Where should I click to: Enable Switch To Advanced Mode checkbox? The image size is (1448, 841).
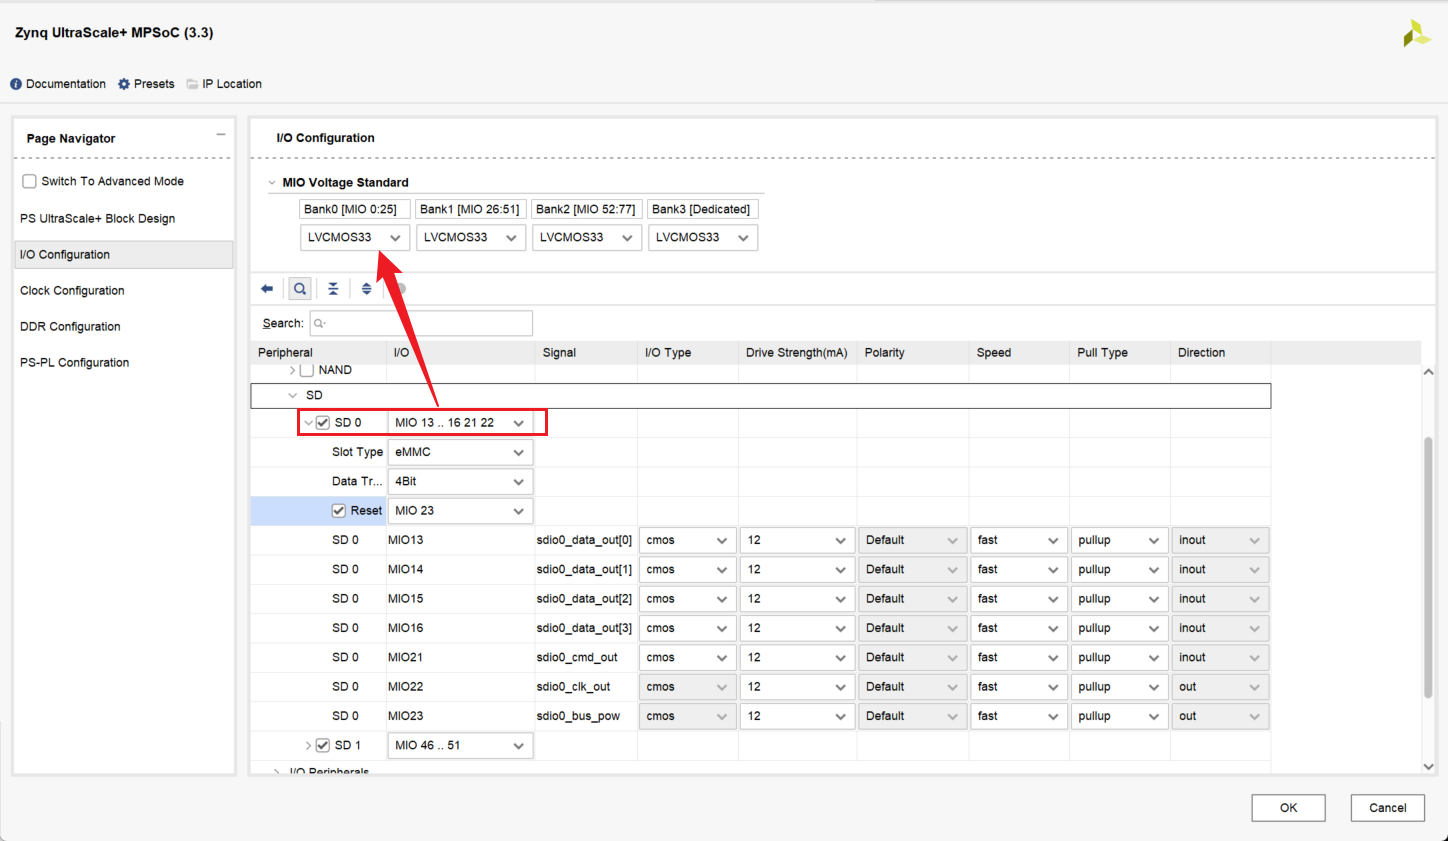click(30, 181)
